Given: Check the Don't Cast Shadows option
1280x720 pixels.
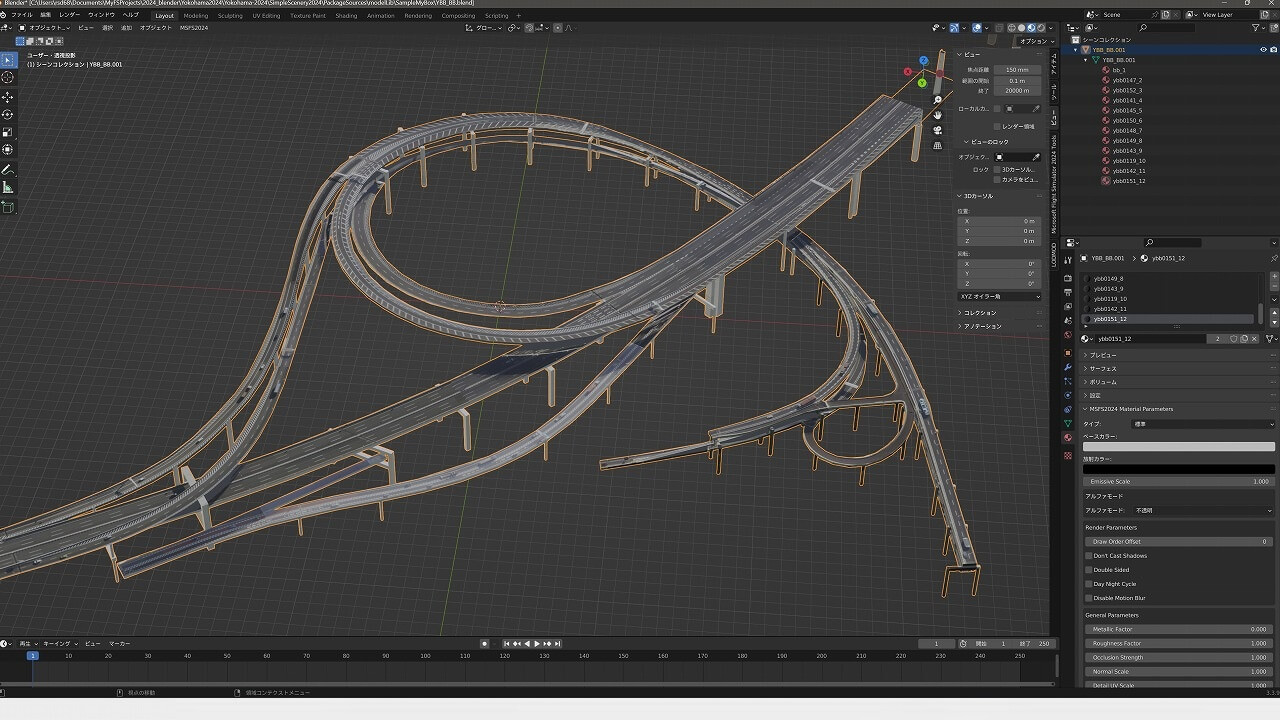Looking at the screenshot, I should coord(1089,556).
